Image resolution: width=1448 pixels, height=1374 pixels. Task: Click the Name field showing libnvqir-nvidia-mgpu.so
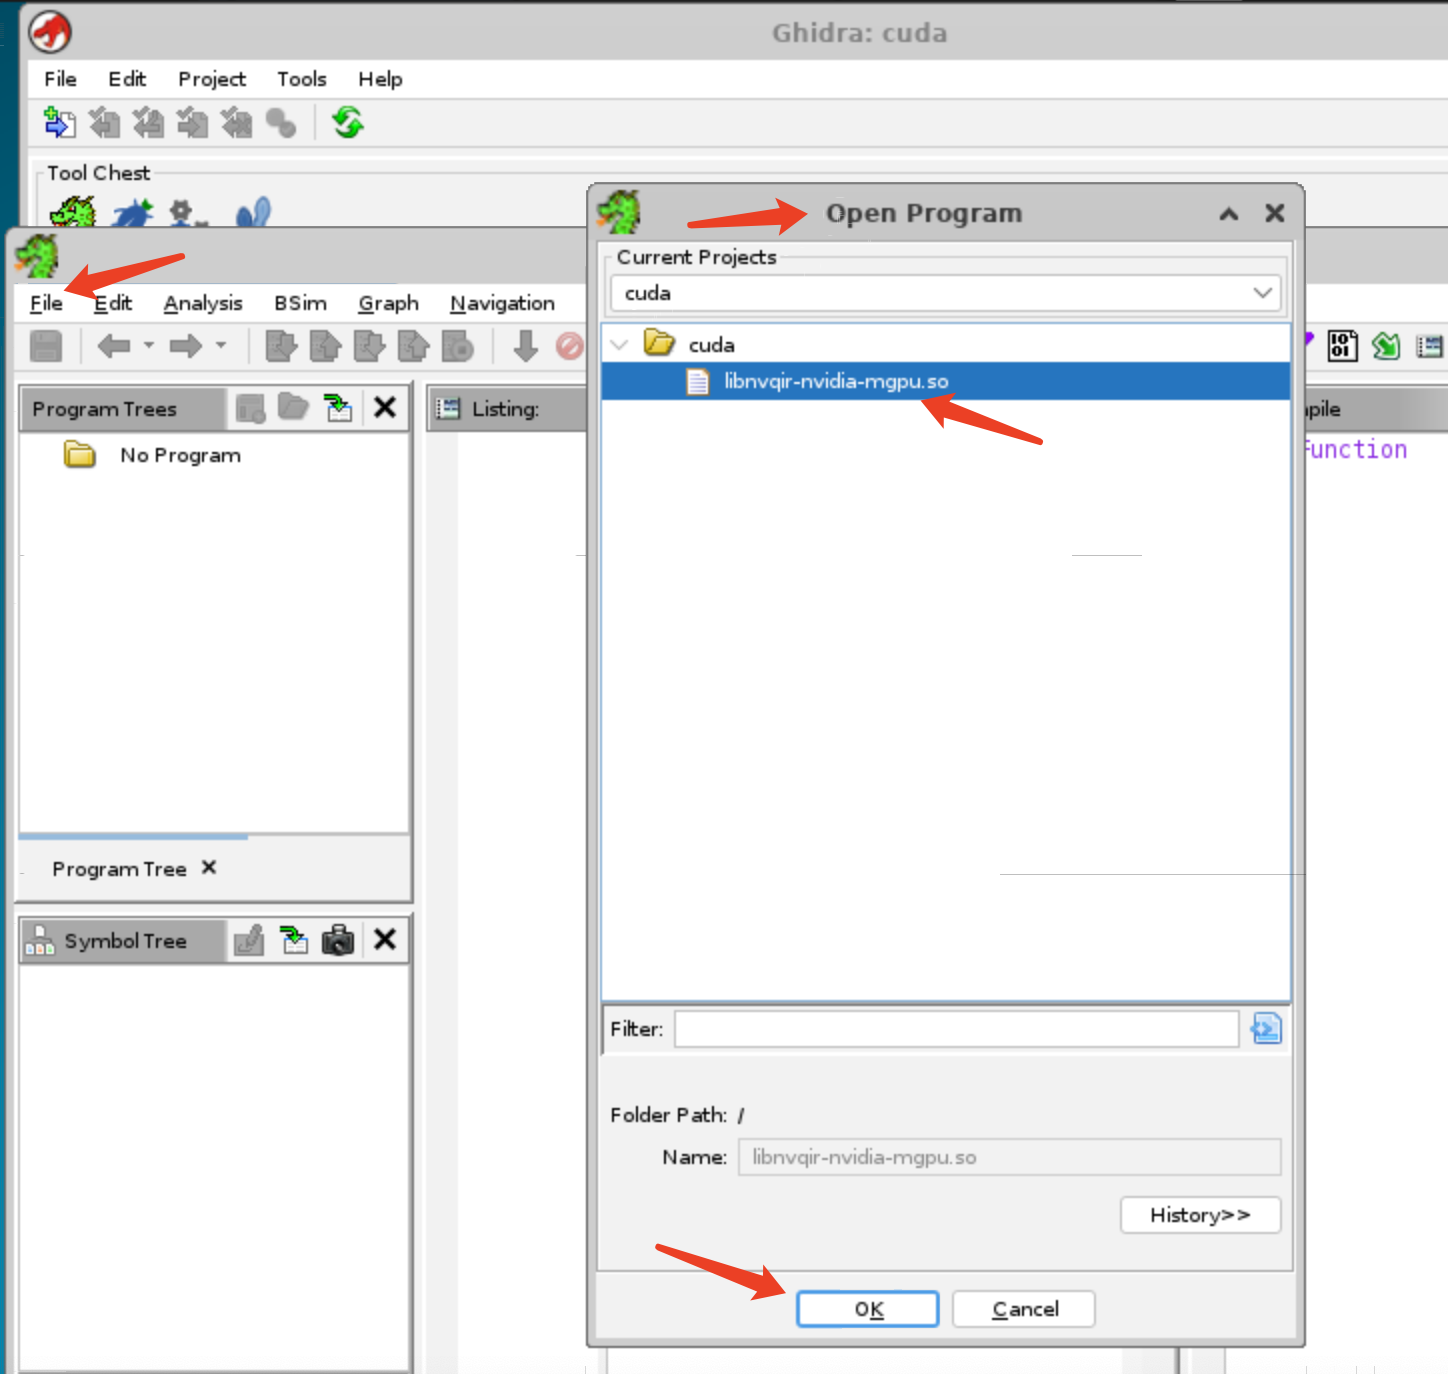(x=1009, y=1157)
